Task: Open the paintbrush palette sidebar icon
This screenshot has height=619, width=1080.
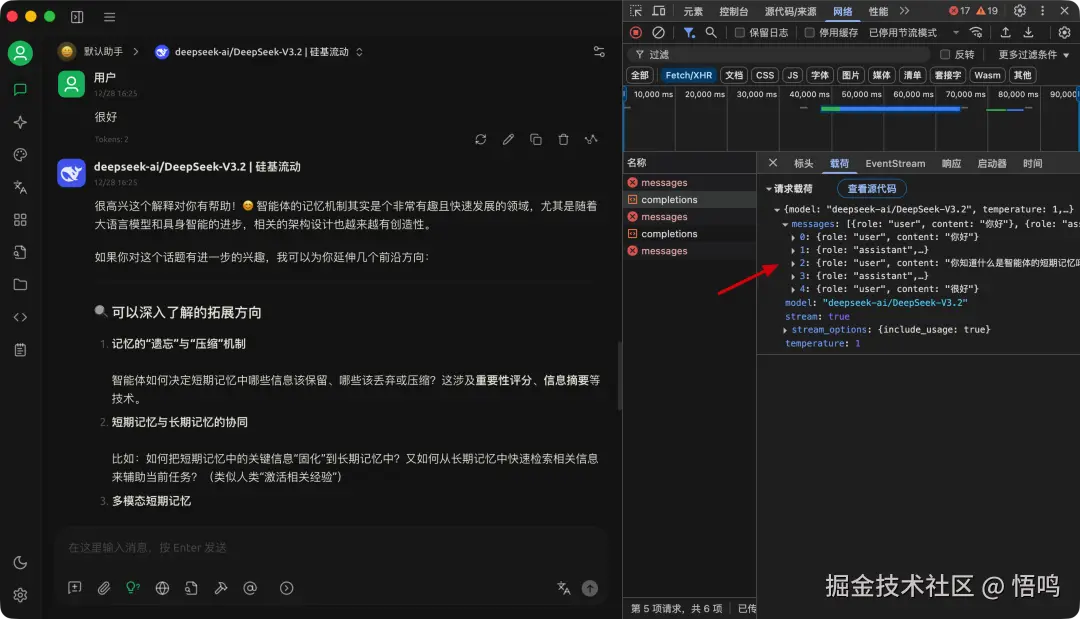Action: (x=20, y=154)
